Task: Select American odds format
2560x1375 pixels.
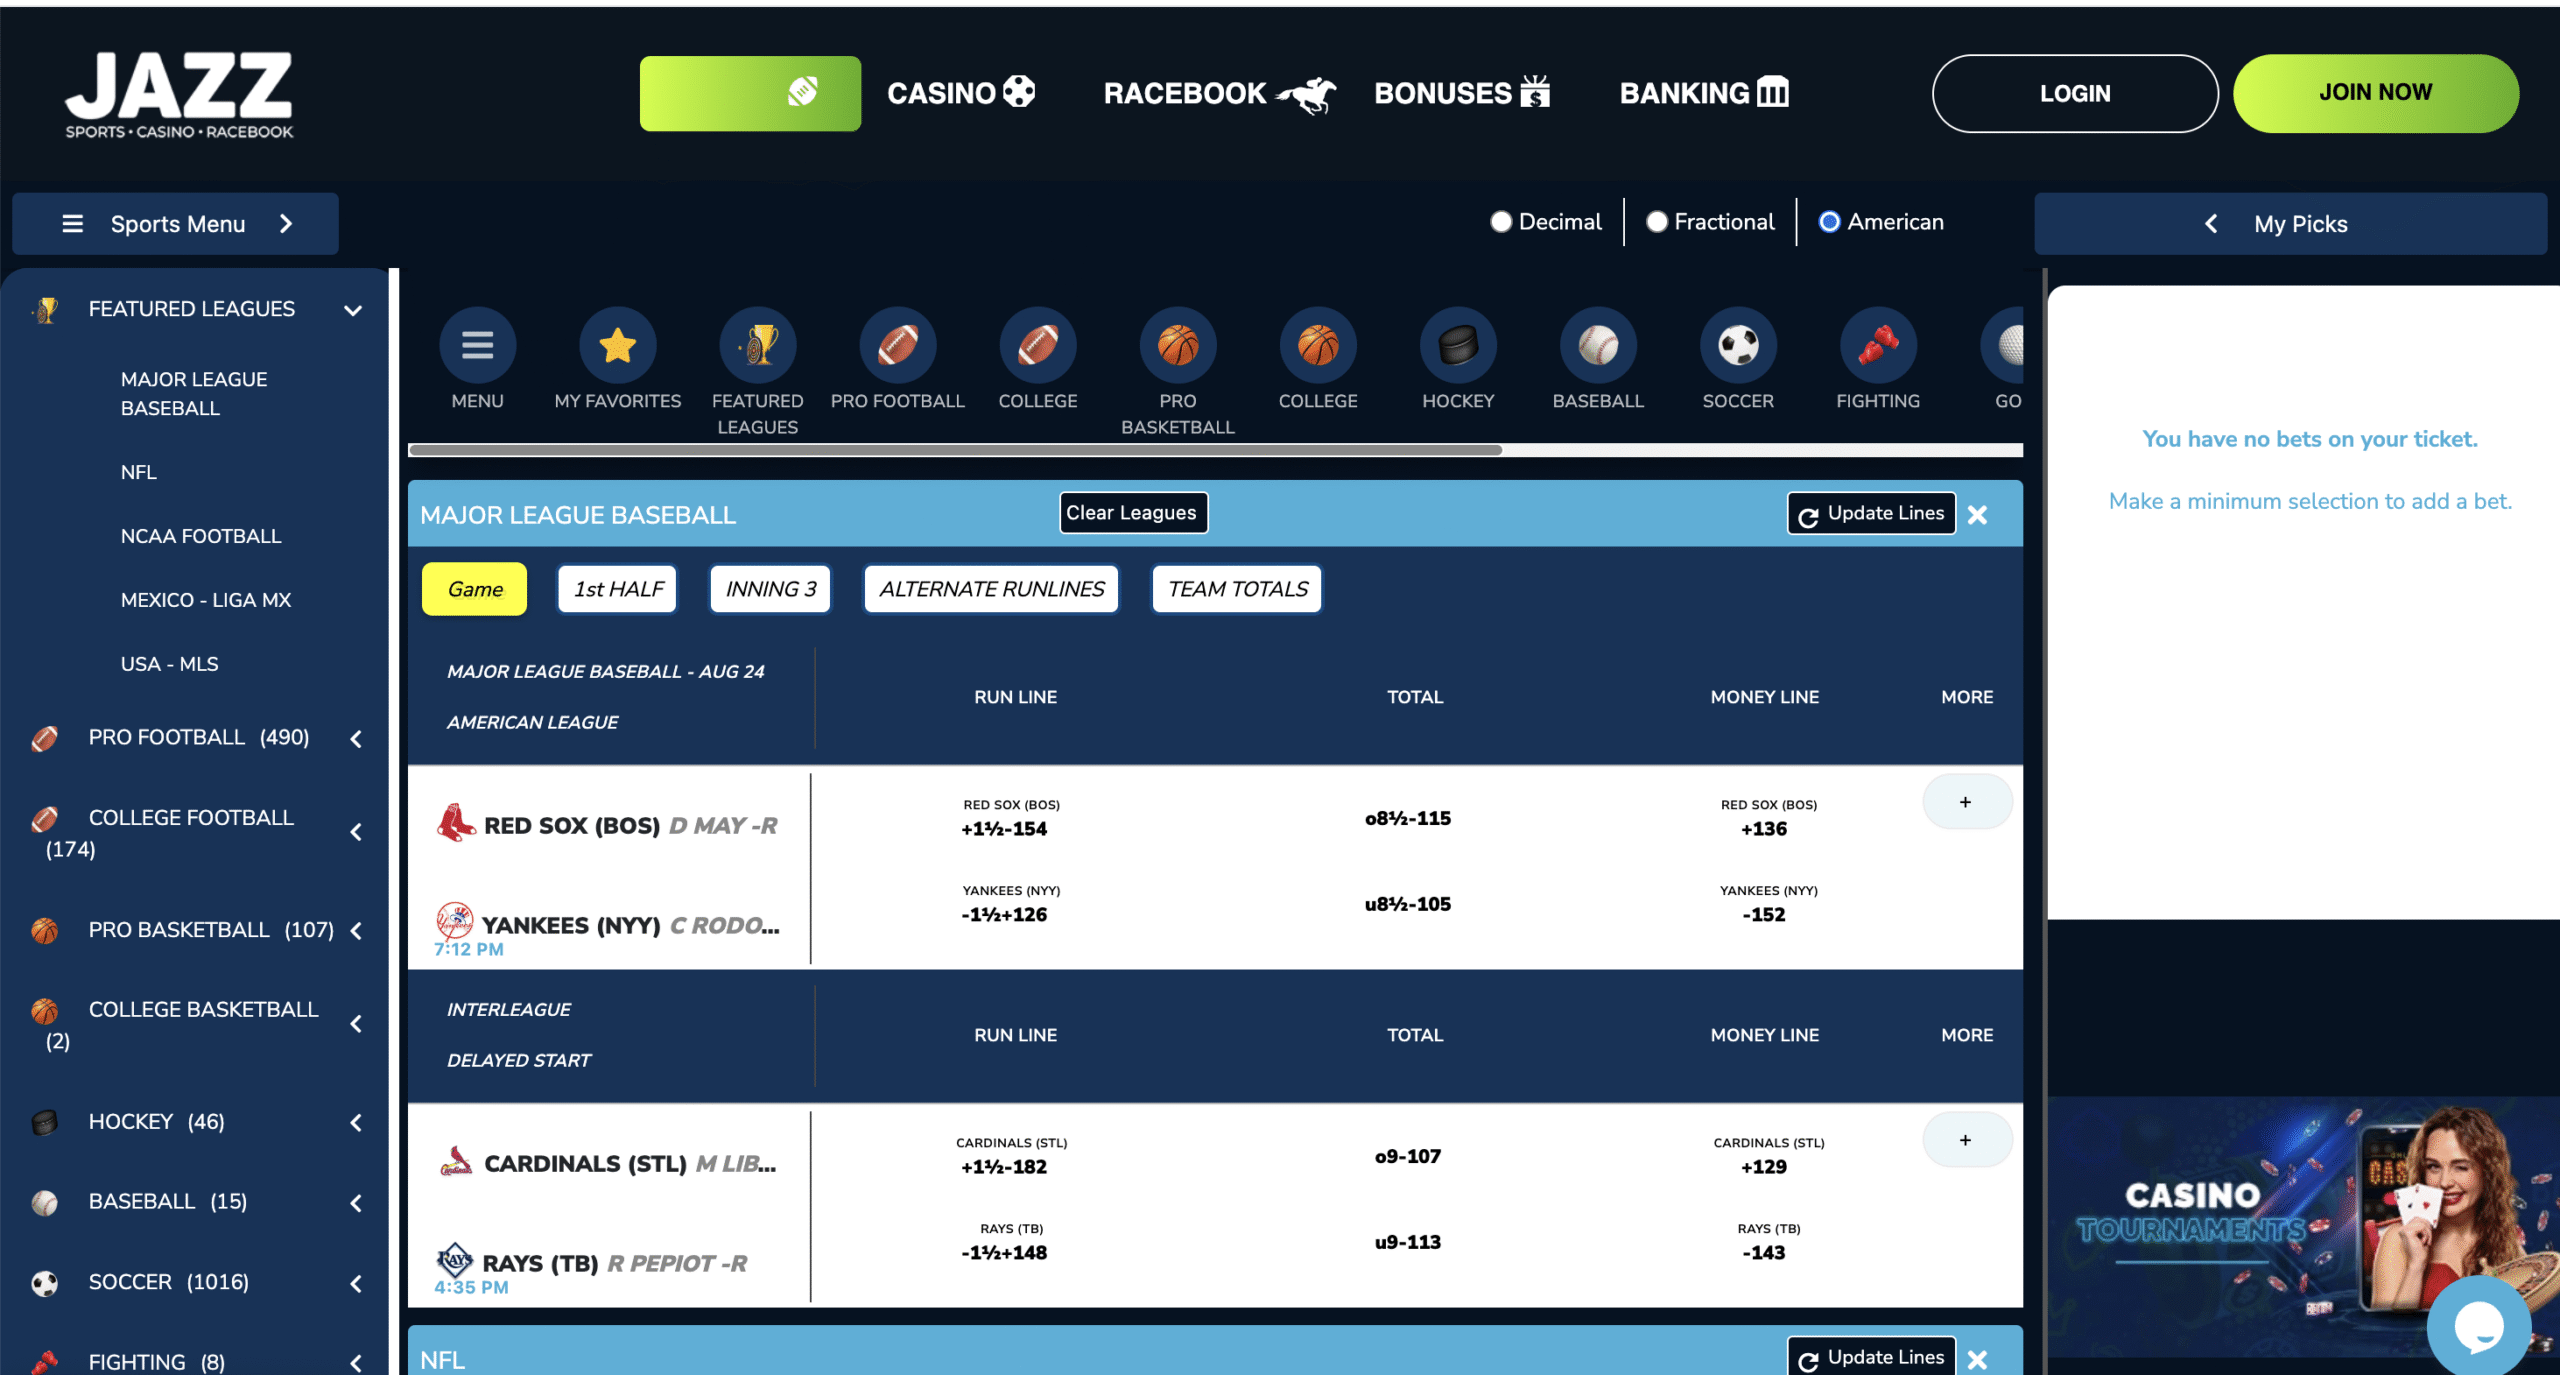Action: (1829, 222)
